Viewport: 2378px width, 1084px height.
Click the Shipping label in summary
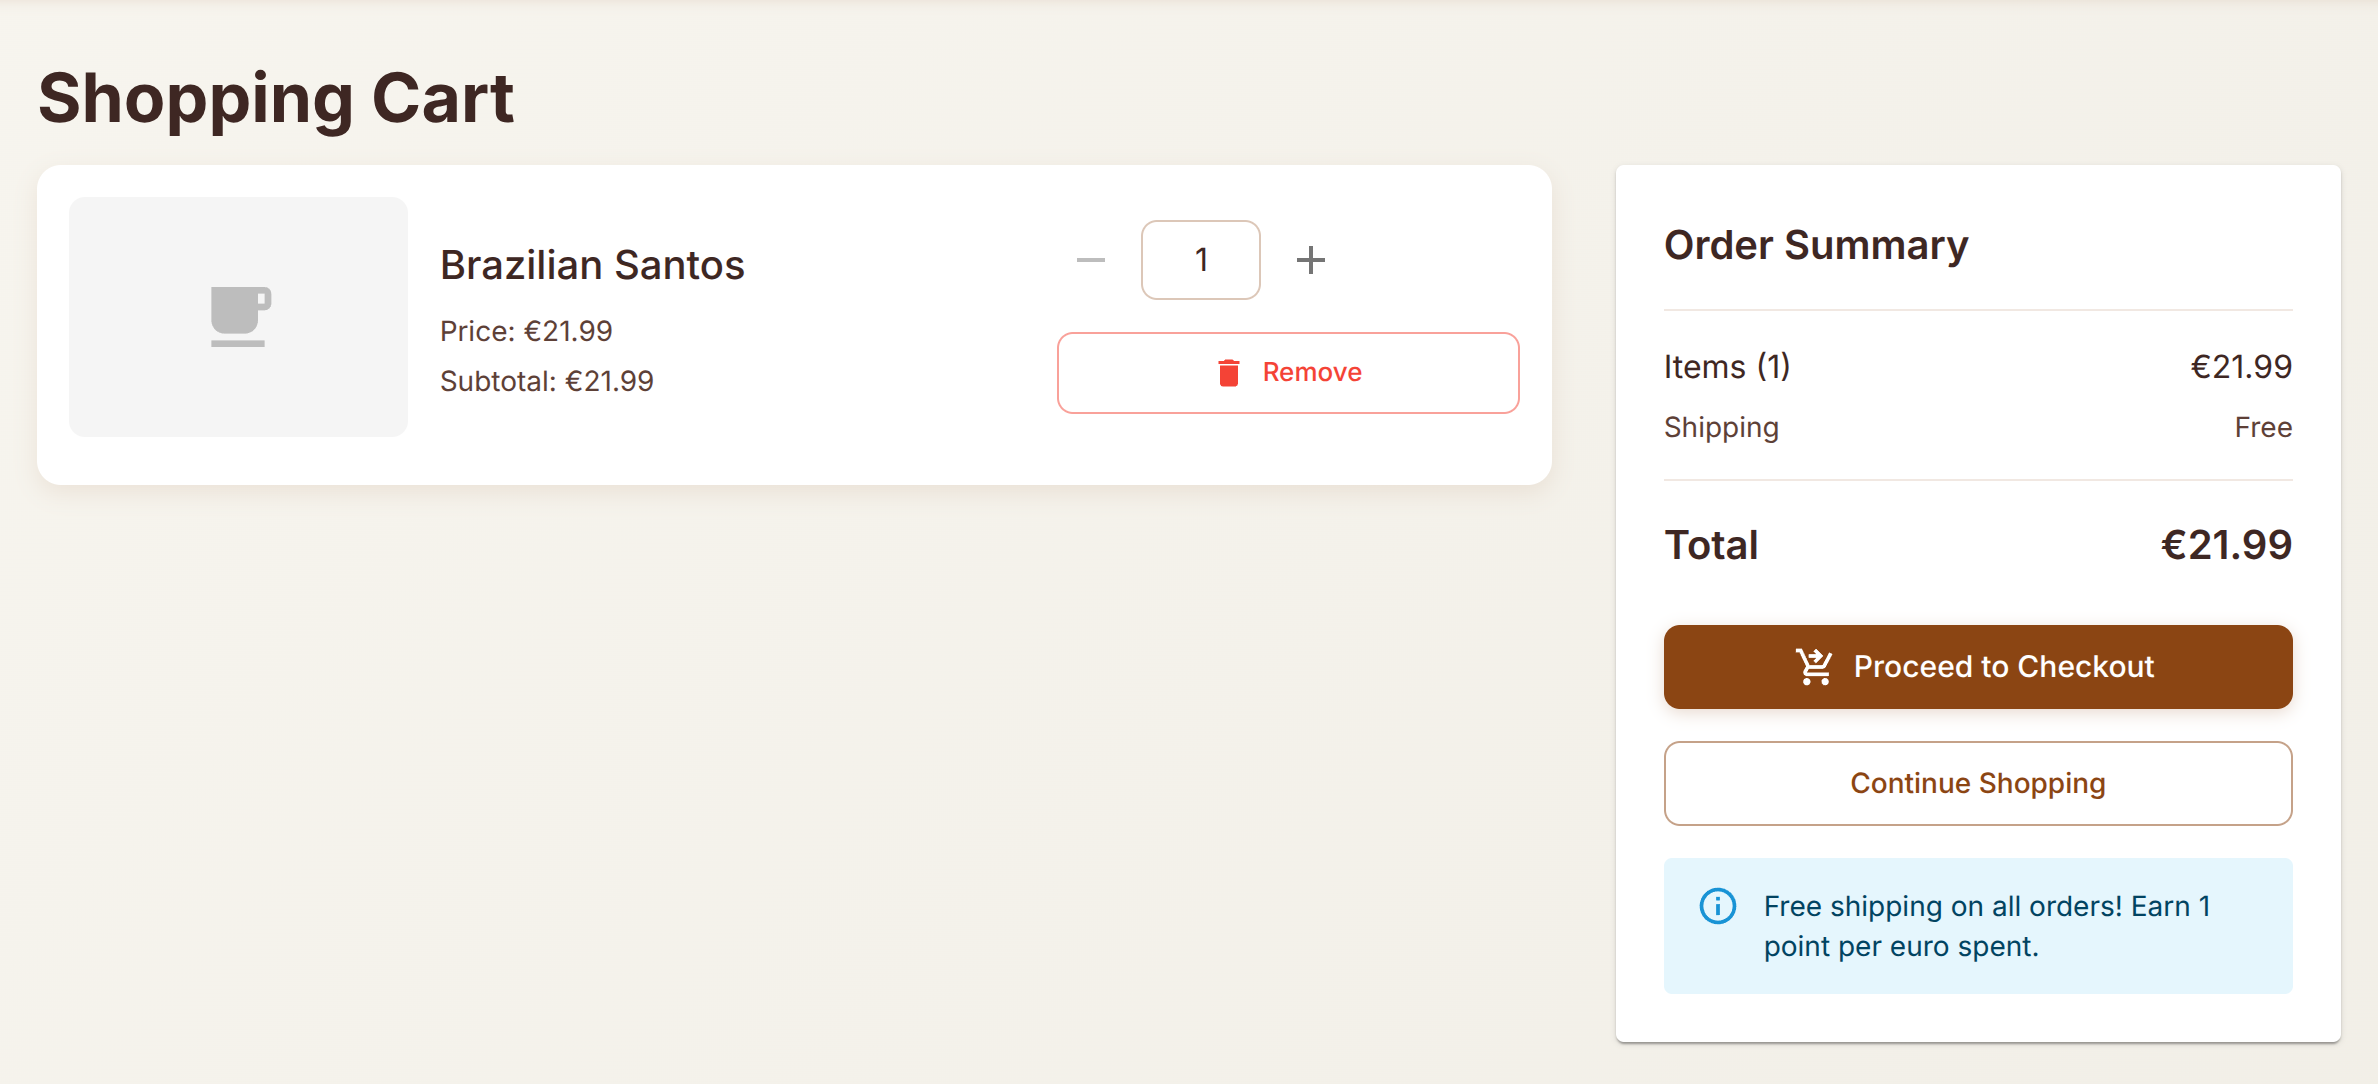[1720, 428]
